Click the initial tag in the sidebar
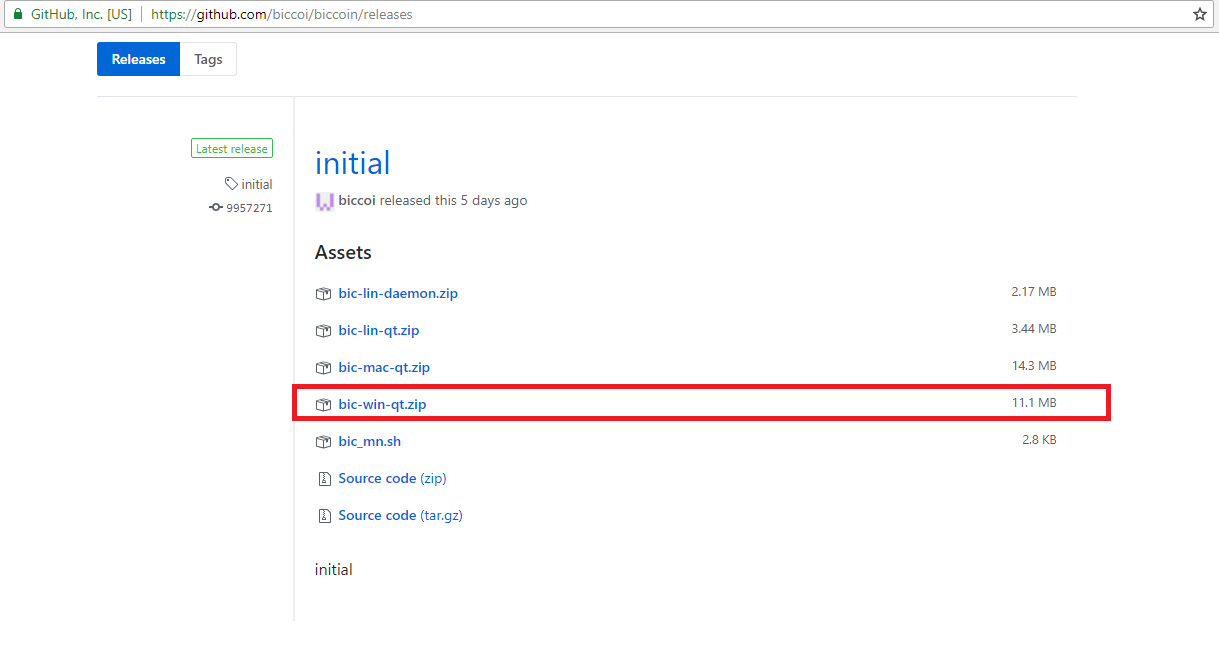 point(256,184)
